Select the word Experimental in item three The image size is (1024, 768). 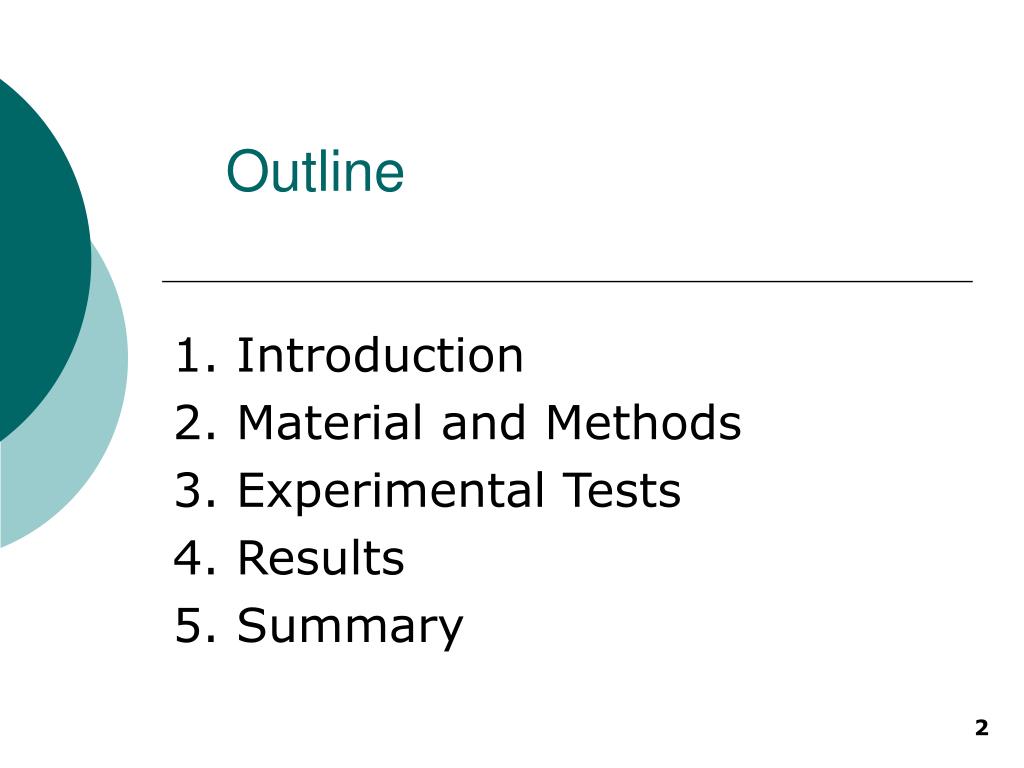[x=391, y=492]
